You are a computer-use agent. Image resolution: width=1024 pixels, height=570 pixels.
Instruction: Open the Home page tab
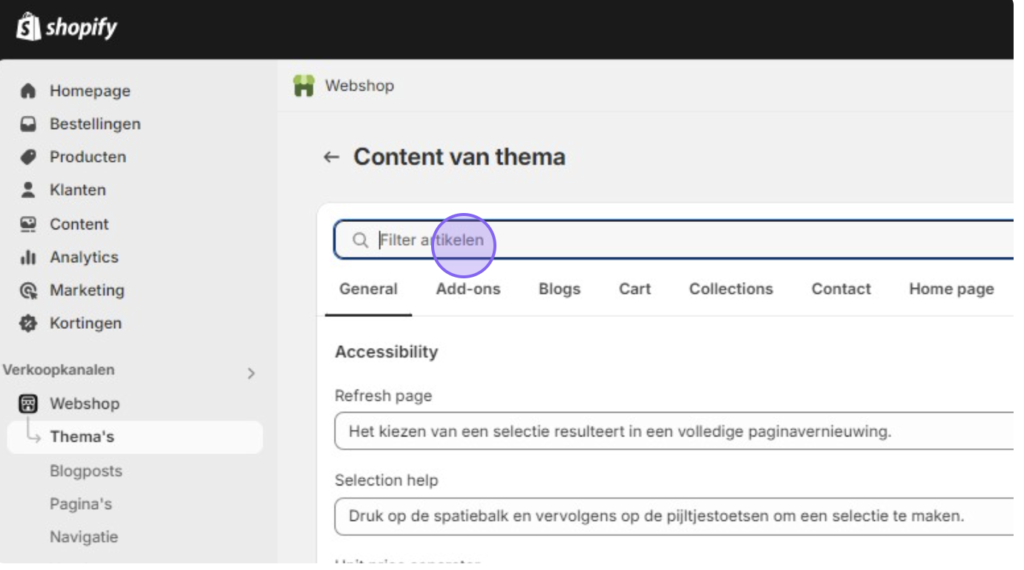coord(952,289)
